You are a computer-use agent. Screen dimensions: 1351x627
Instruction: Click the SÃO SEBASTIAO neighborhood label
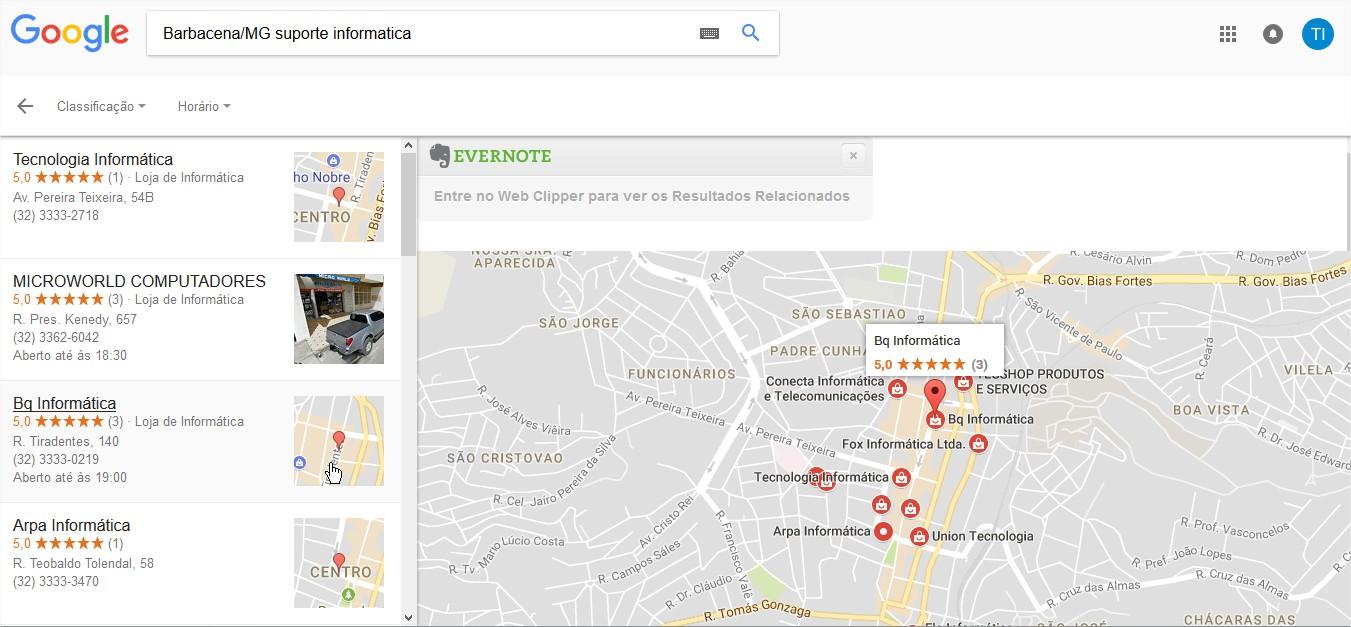tap(848, 314)
